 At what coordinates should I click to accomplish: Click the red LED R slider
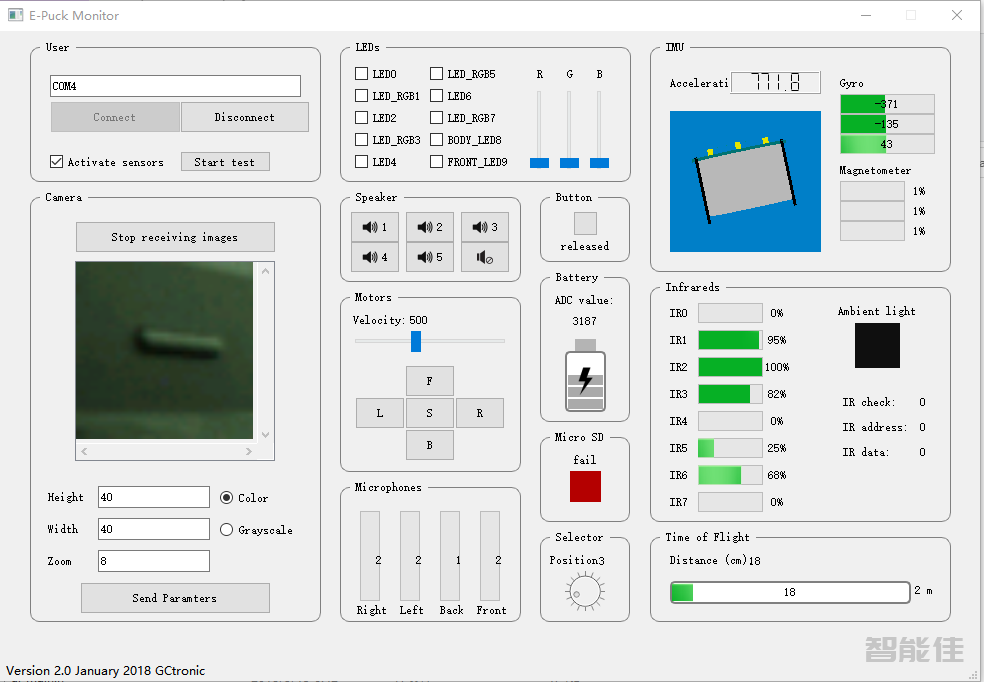tap(540, 162)
